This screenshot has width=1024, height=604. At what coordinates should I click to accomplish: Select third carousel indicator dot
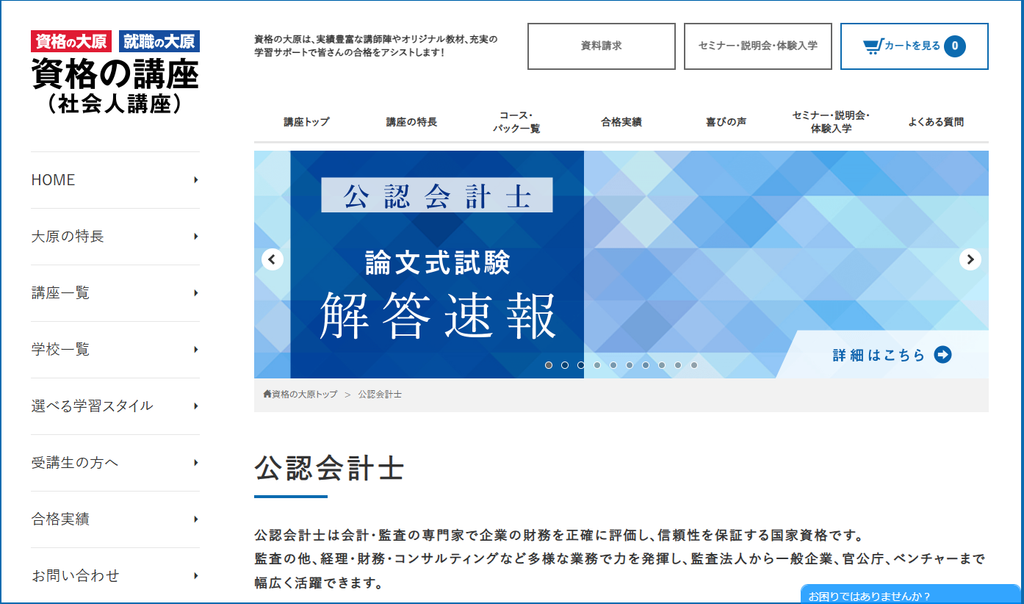581,365
